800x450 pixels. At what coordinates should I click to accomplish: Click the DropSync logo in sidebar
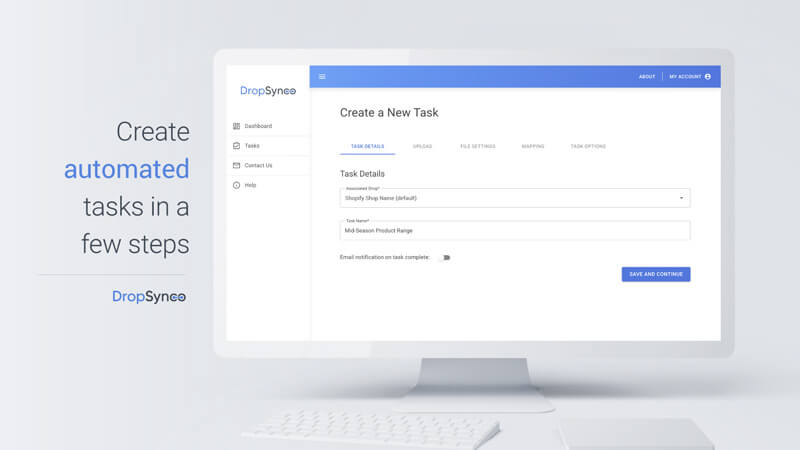(268, 91)
